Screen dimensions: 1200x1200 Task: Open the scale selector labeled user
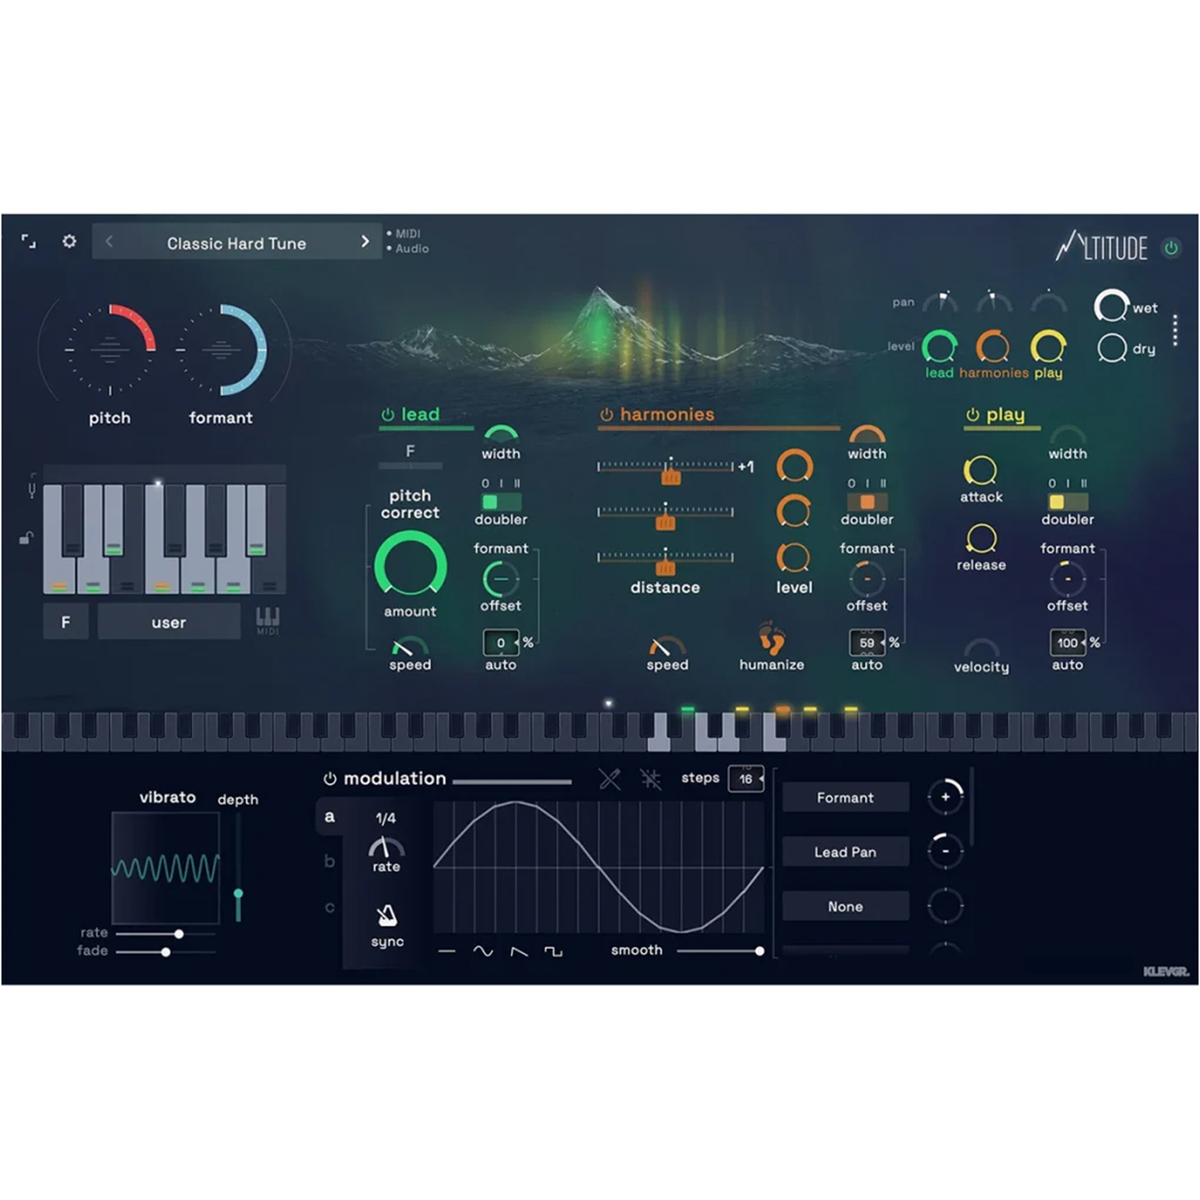pyautogui.click(x=169, y=622)
